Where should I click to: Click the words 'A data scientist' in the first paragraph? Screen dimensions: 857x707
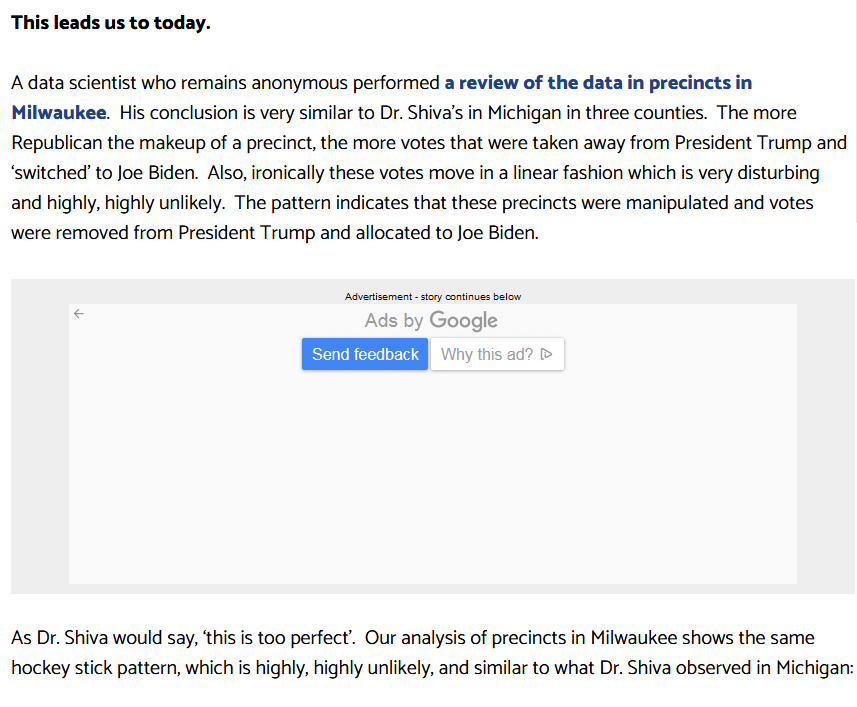[74, 83]
